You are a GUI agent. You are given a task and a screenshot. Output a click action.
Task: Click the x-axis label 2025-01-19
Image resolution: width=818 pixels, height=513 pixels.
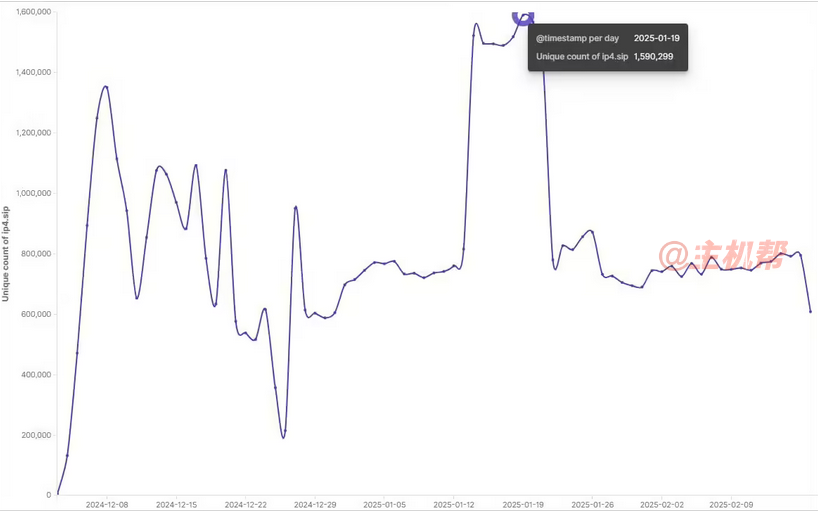tap(523, 505)
